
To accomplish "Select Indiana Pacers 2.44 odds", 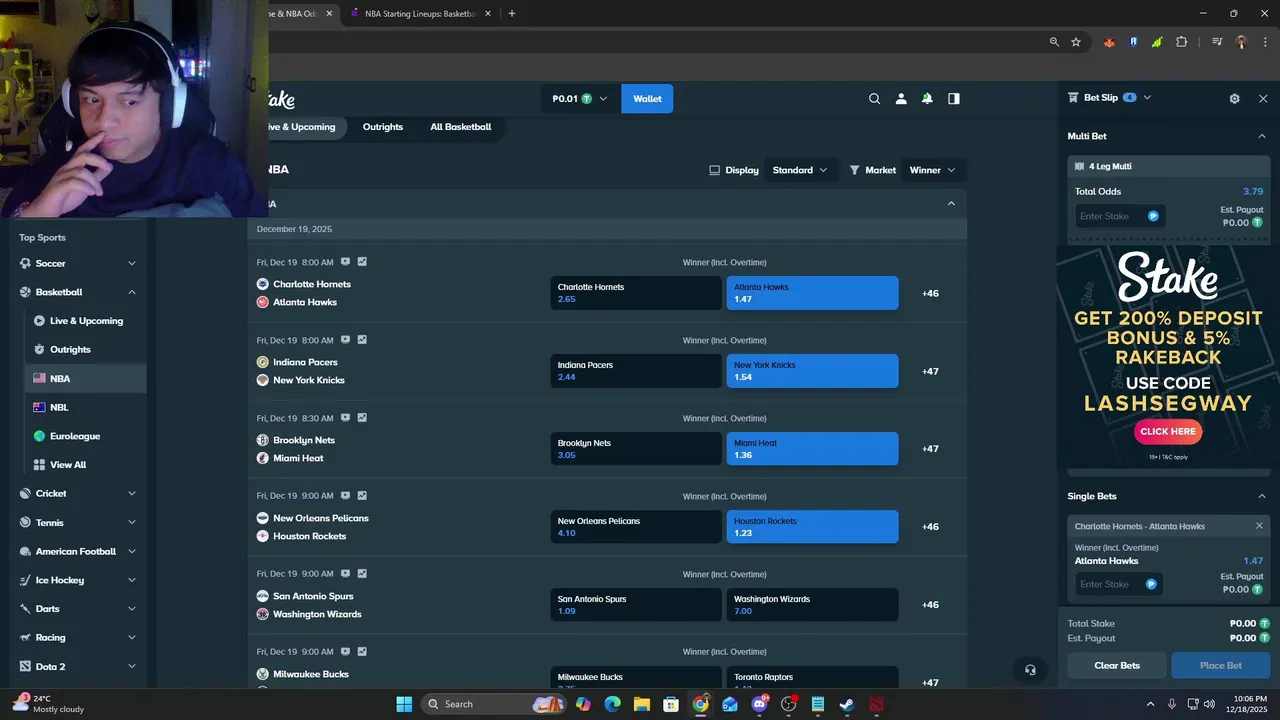I will pos(636,371).
